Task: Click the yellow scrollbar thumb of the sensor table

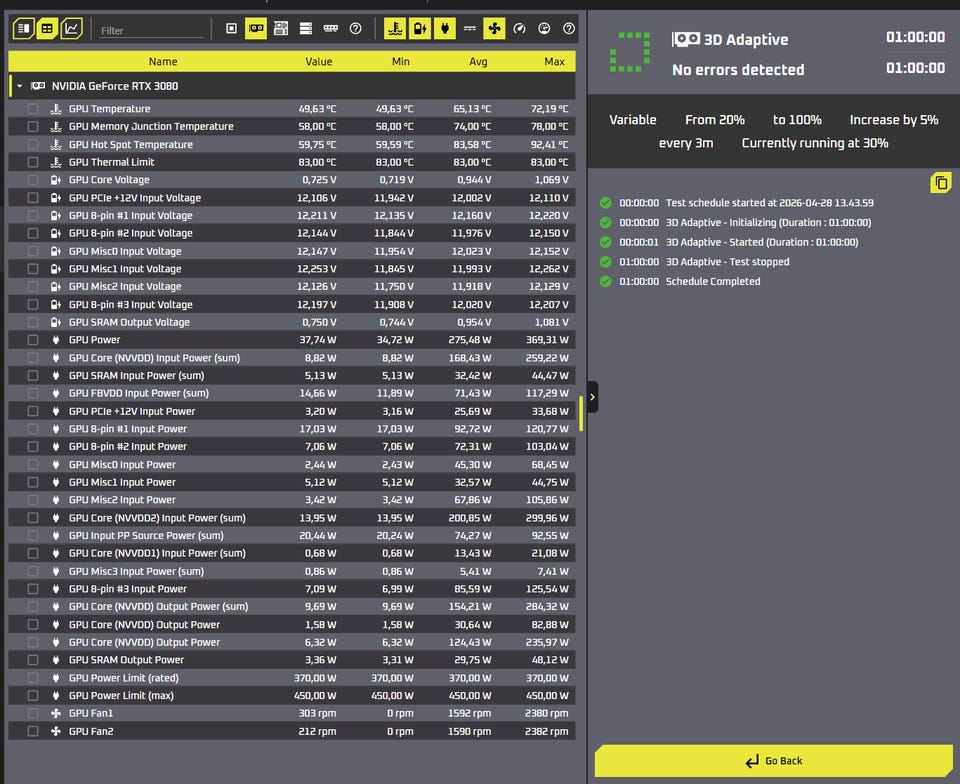Action: point(580,413)
